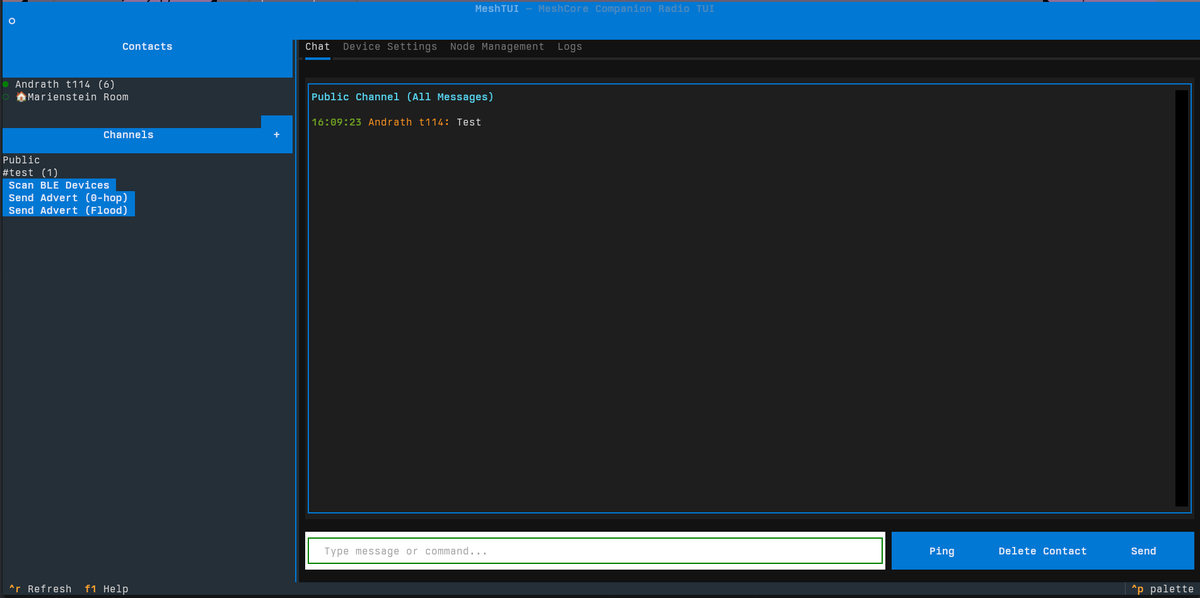Click the Send button

click(x=1143, y=550)
